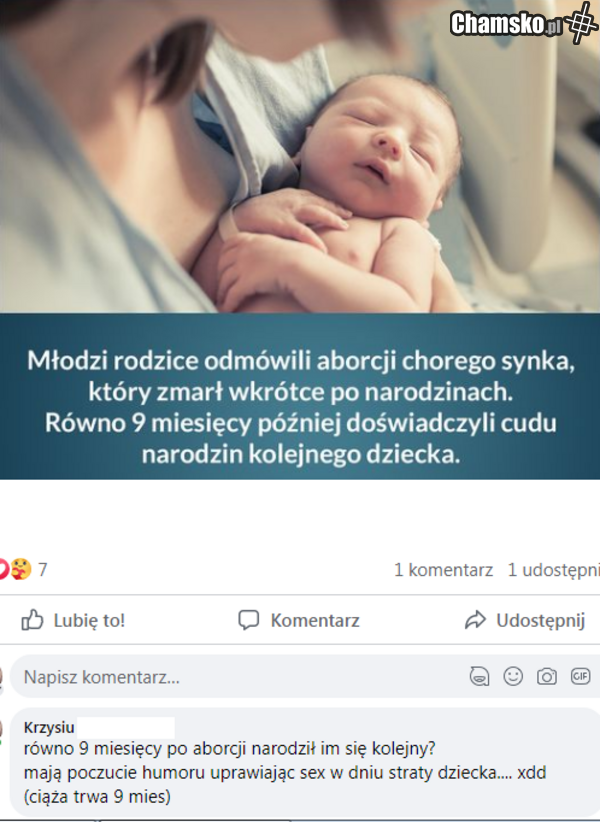This screenshot has width=600, height=822.
Task: Open the '1 udostępni' shares link
Action: point(553,570)
